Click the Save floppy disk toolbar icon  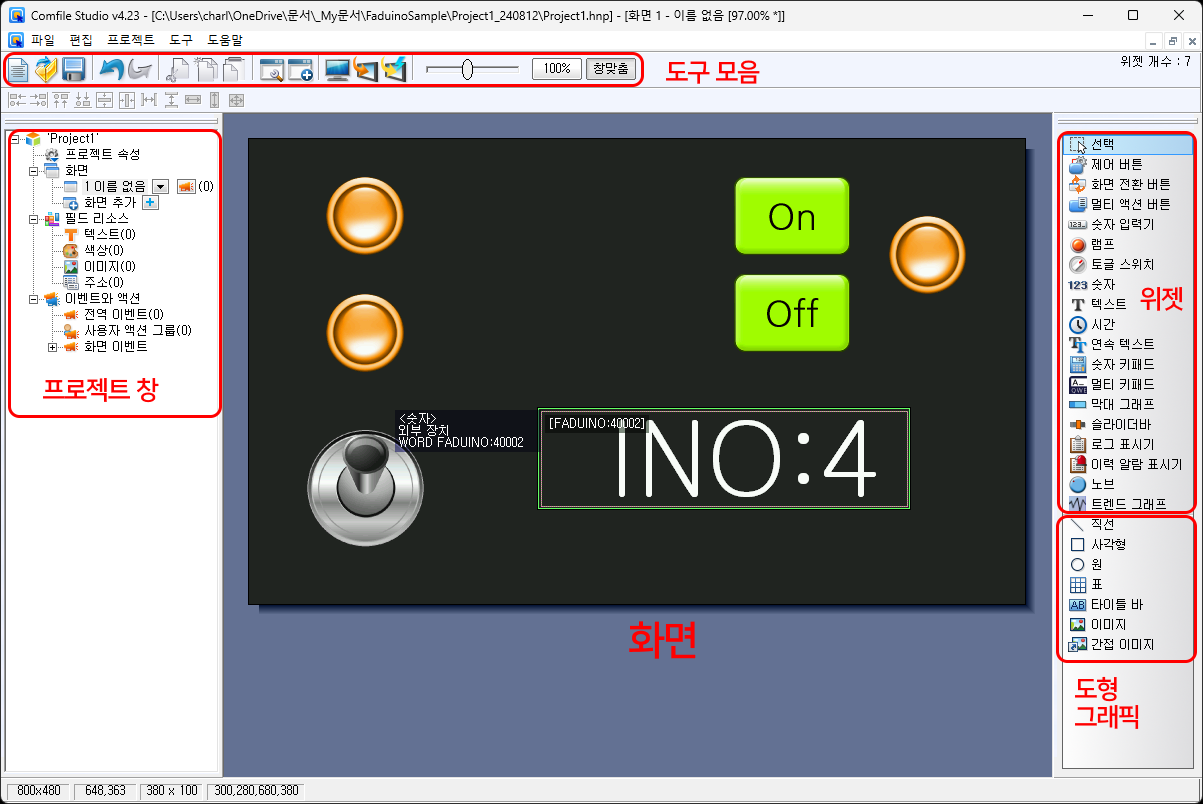[73, 69]
